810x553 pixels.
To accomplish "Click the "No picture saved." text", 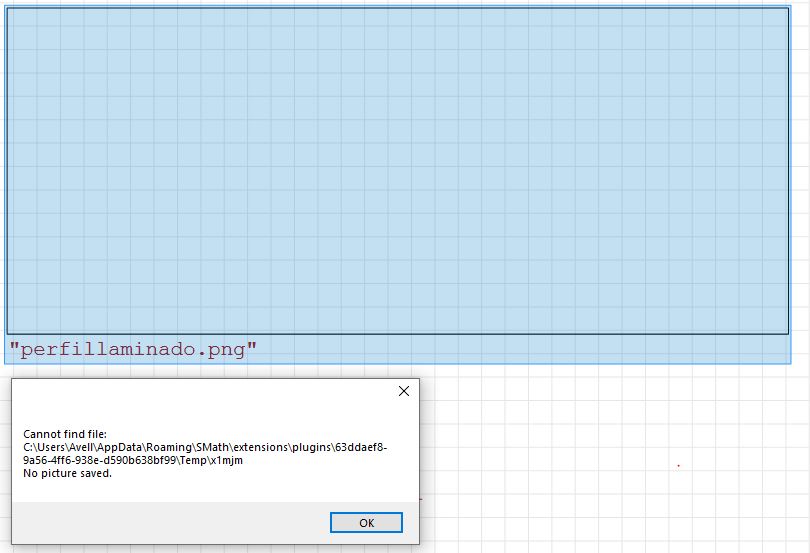I will point(67,473).
